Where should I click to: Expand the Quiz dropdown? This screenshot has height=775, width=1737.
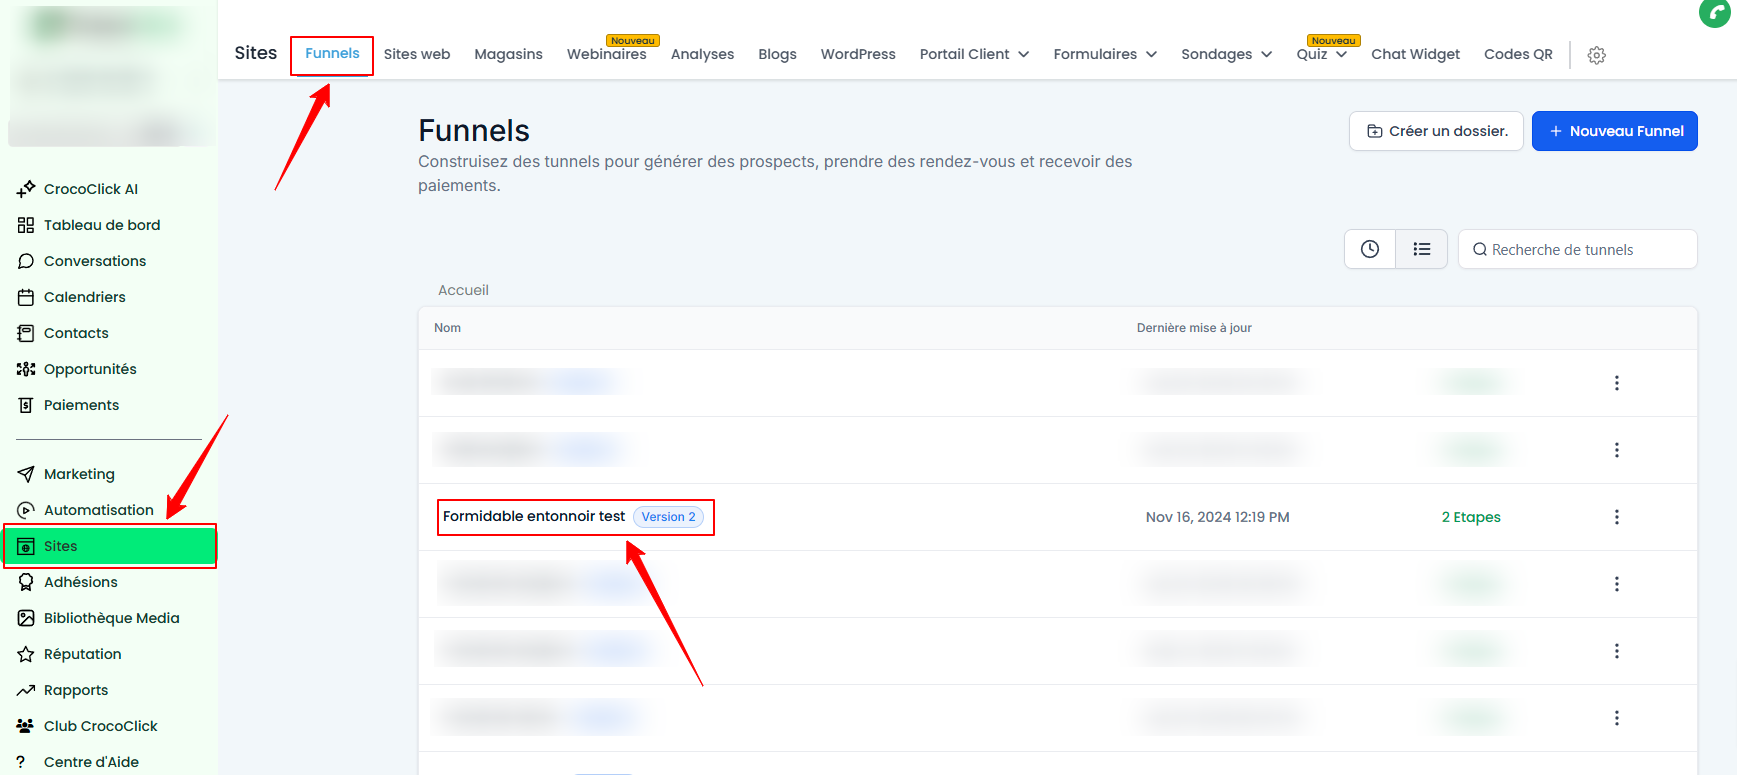(x=1341, y=54)
